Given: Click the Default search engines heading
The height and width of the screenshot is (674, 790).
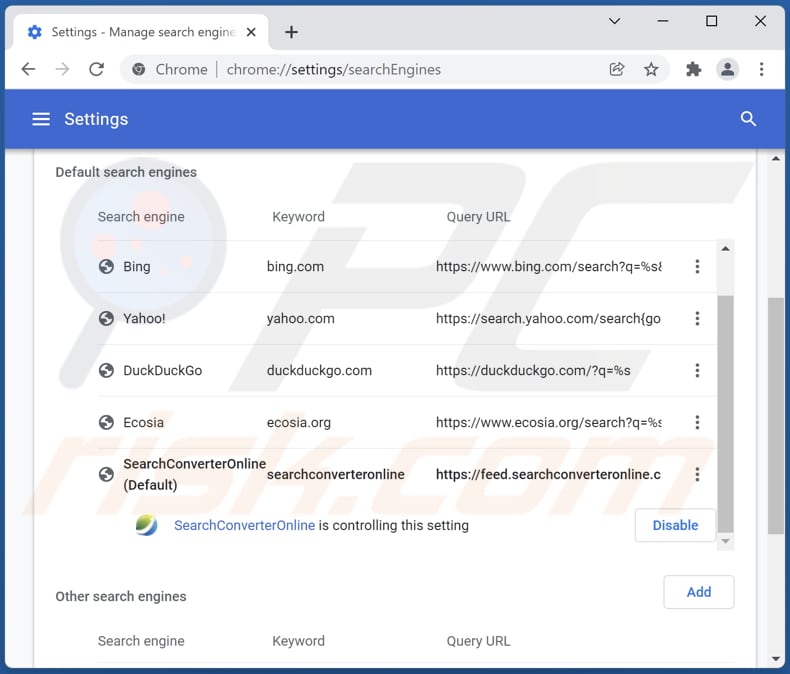Looking at the screenshot, I should point(126,172).
